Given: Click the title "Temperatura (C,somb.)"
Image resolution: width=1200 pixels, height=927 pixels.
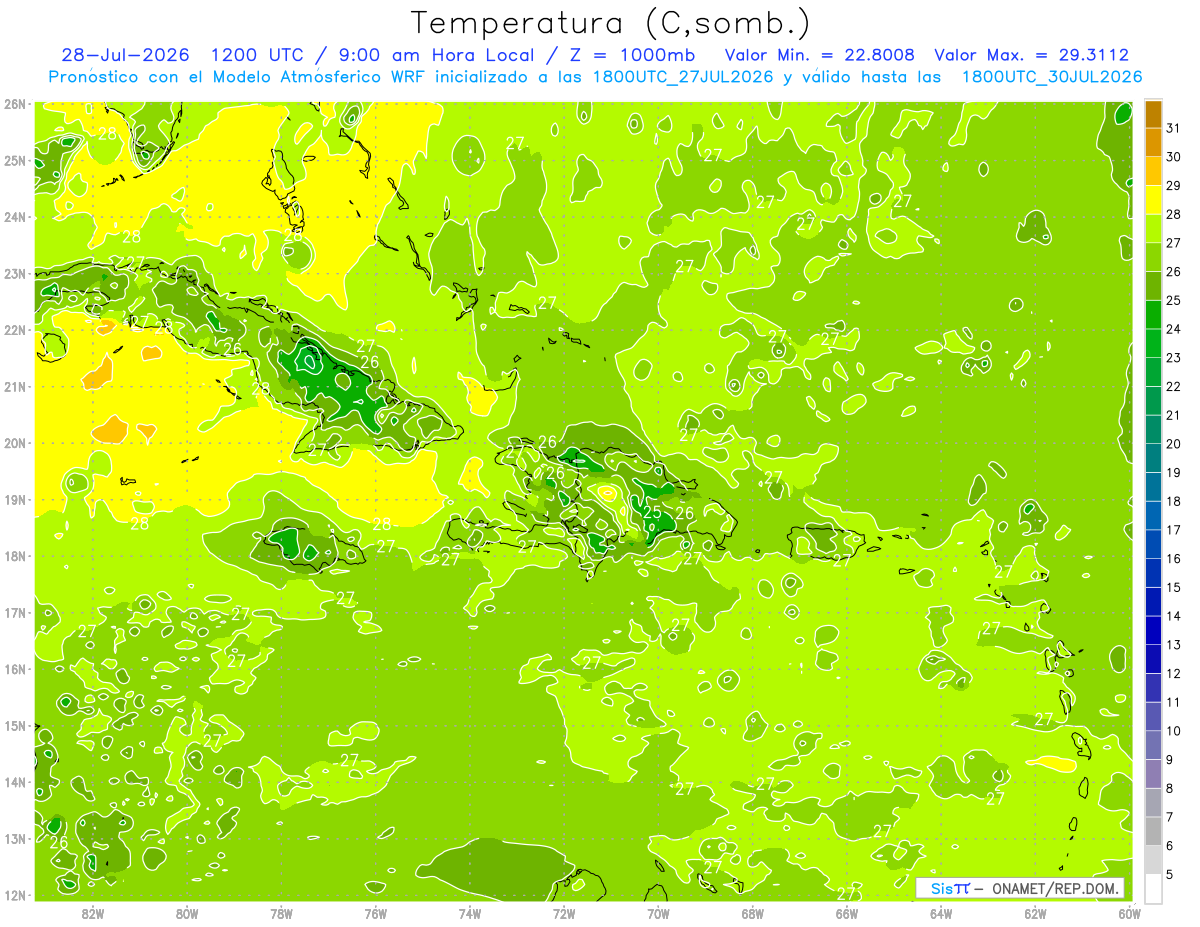Looking at the screenshot, I should (610, 23).
